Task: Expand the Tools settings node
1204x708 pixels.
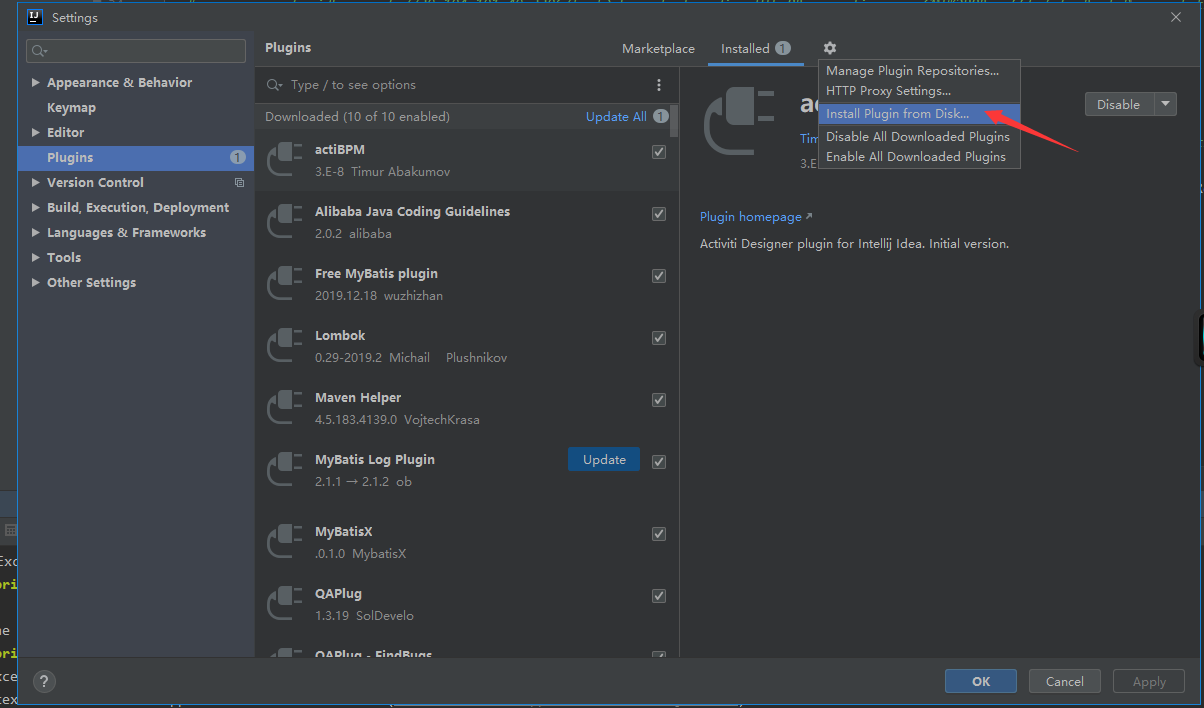Action: tap(36, 258)
